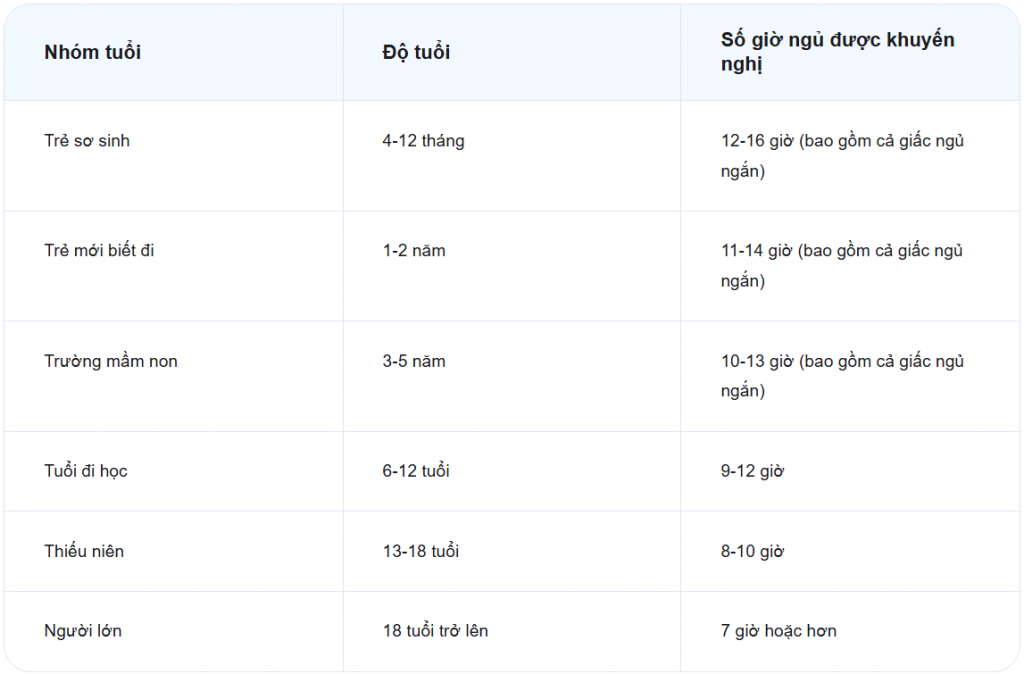1024x674 pixels.
Task: Select the "1-2 năm" age cell
Action: point(414,251)
